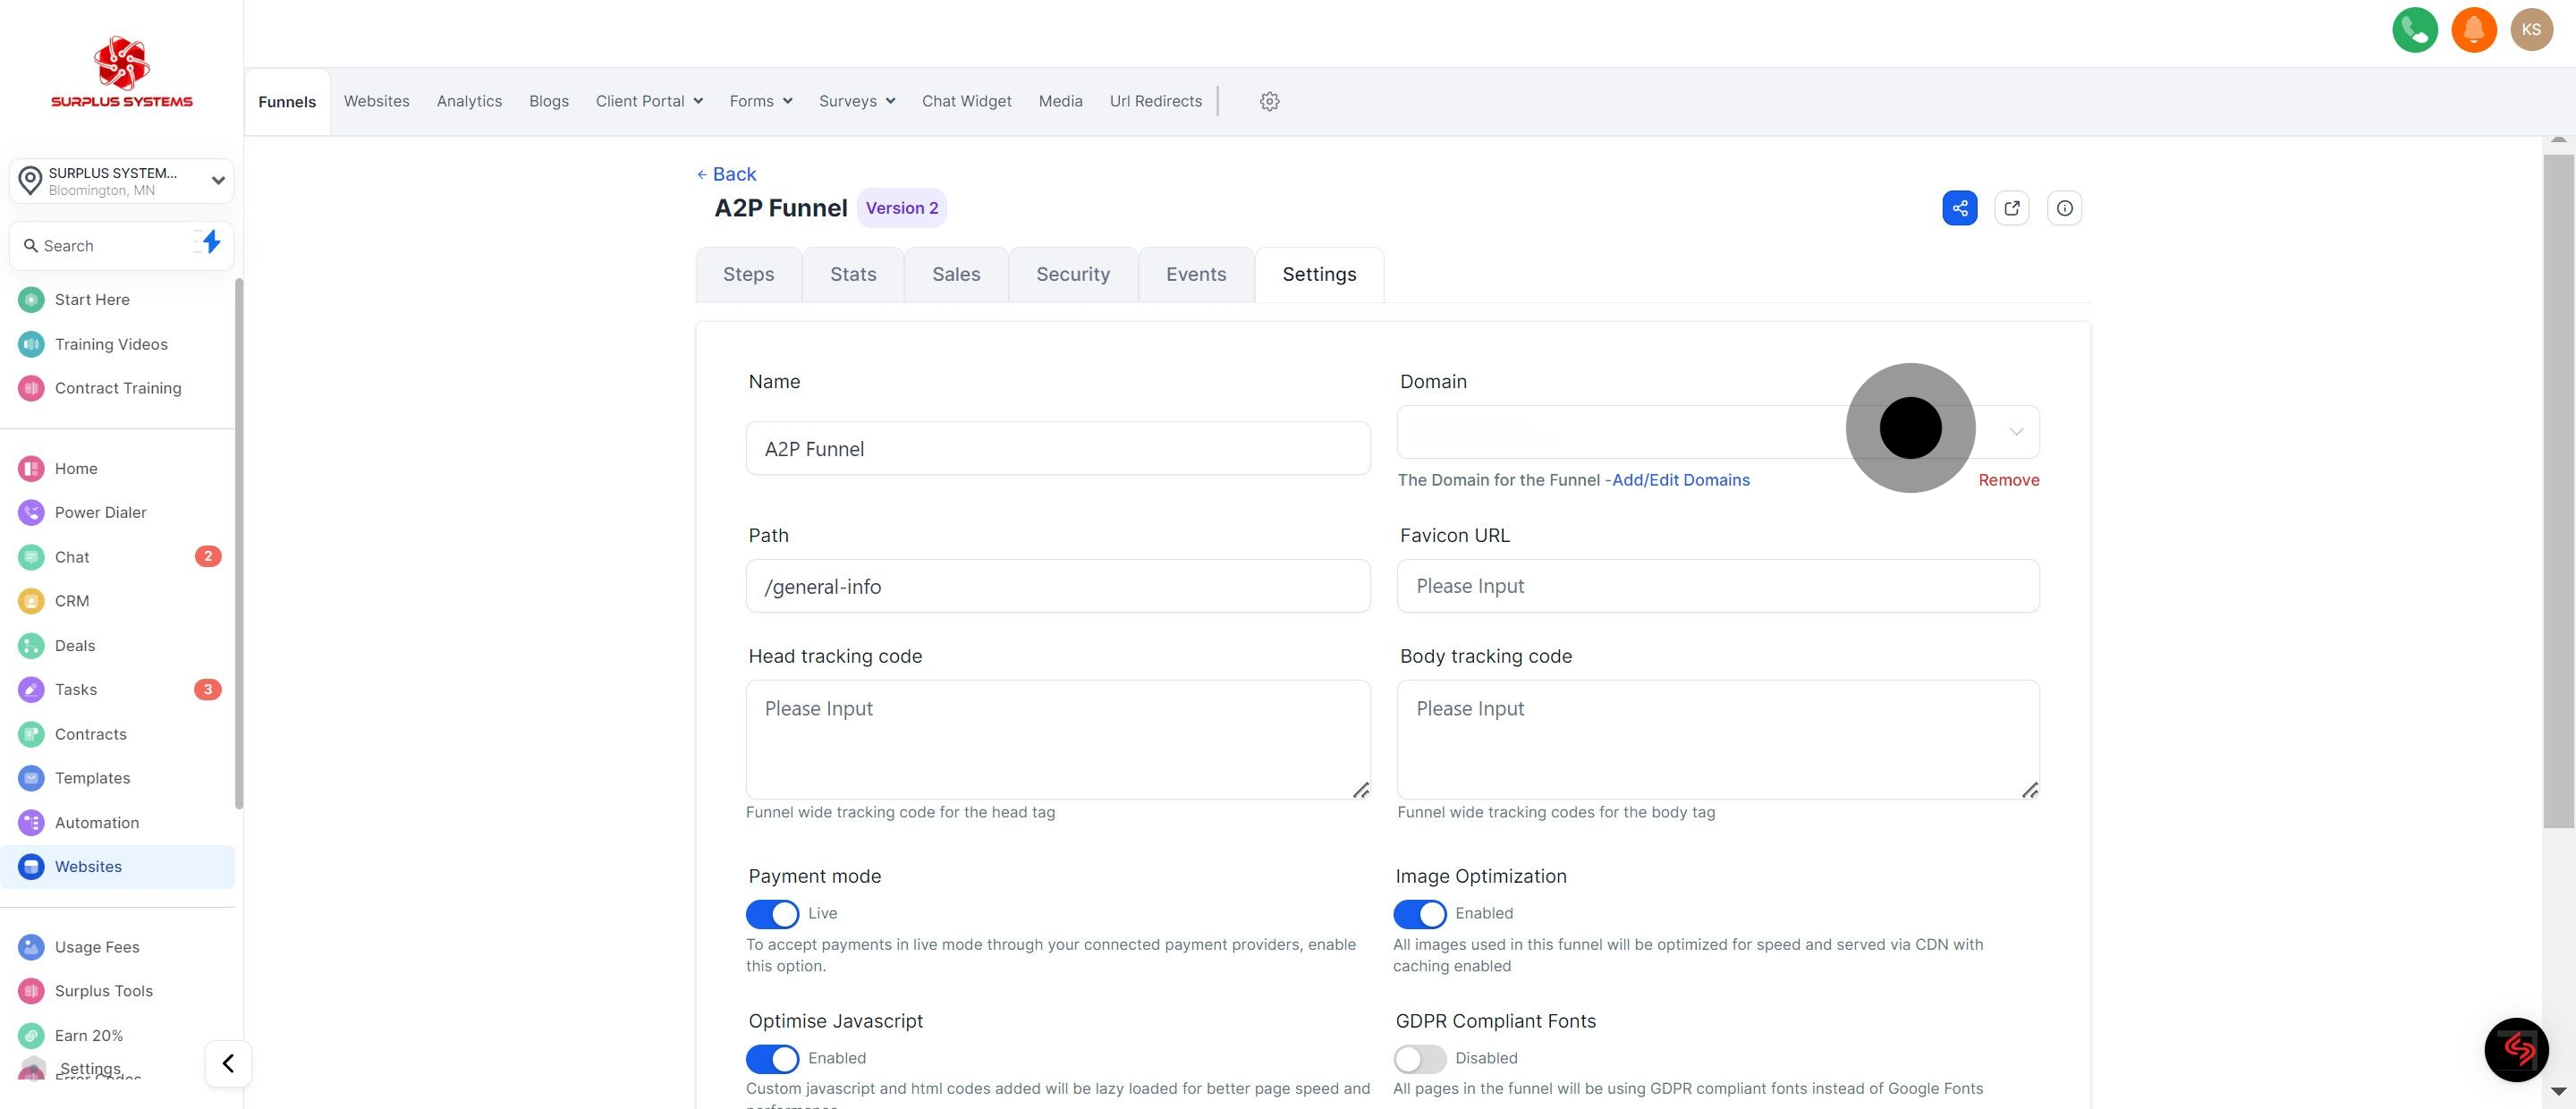Viewport: 2576px width, 1109px height.
Task: Click the lightning bolt quick actions icon
Action: coord(210,242)
